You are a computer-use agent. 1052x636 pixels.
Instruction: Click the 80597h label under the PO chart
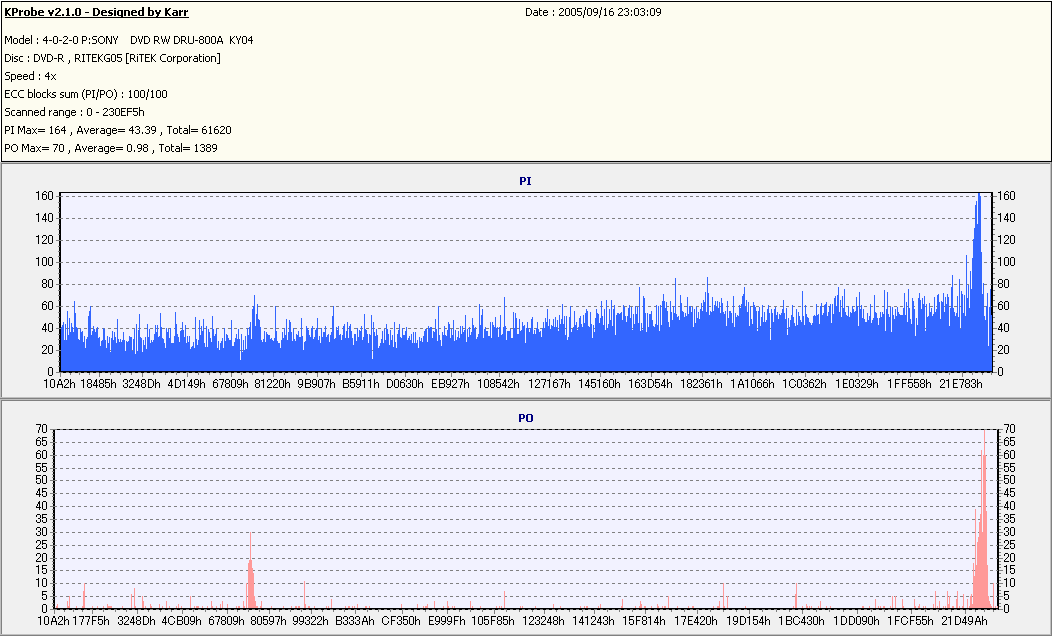[270, 621]
